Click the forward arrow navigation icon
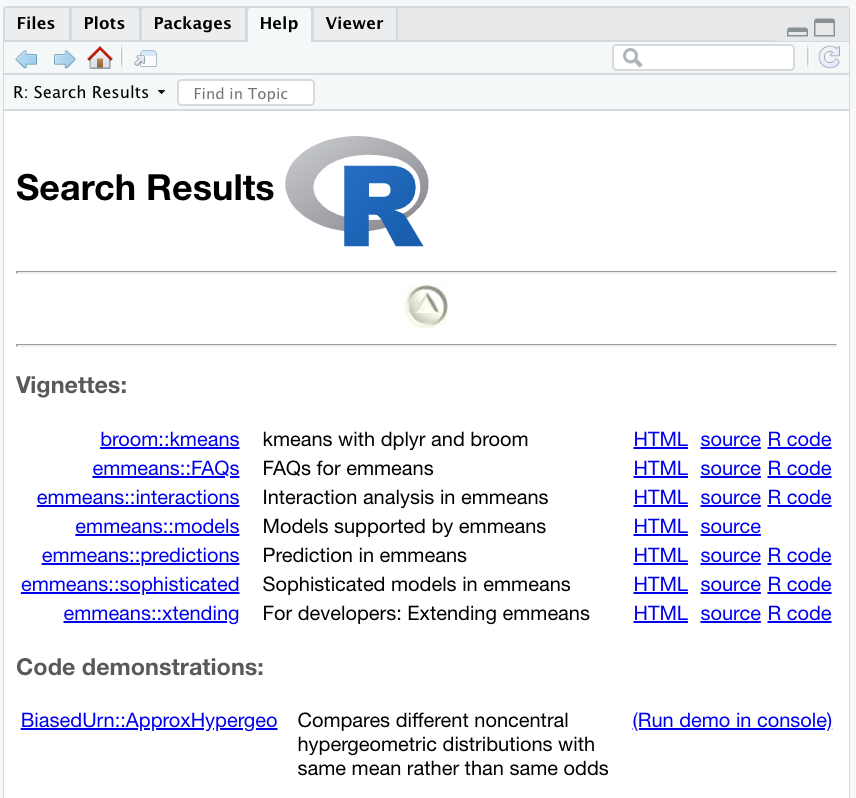The image size is (856, 798). (64, 59)
